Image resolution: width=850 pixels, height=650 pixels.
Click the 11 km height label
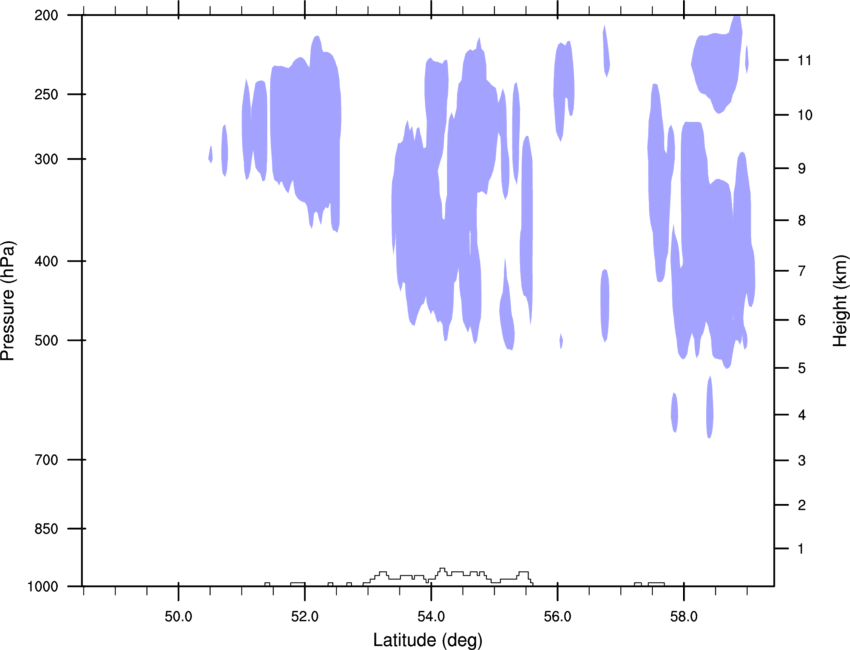[805, 60]
